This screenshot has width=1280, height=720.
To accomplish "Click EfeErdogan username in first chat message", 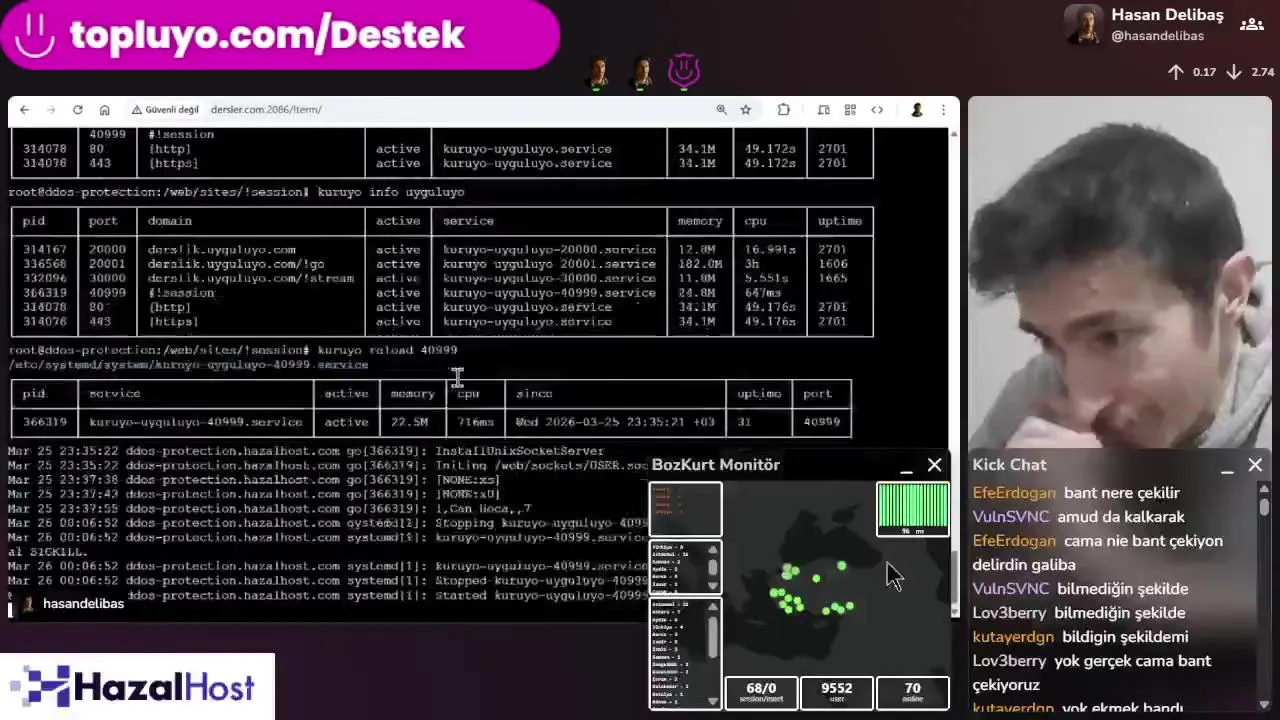I will (x=1014, y=493).
